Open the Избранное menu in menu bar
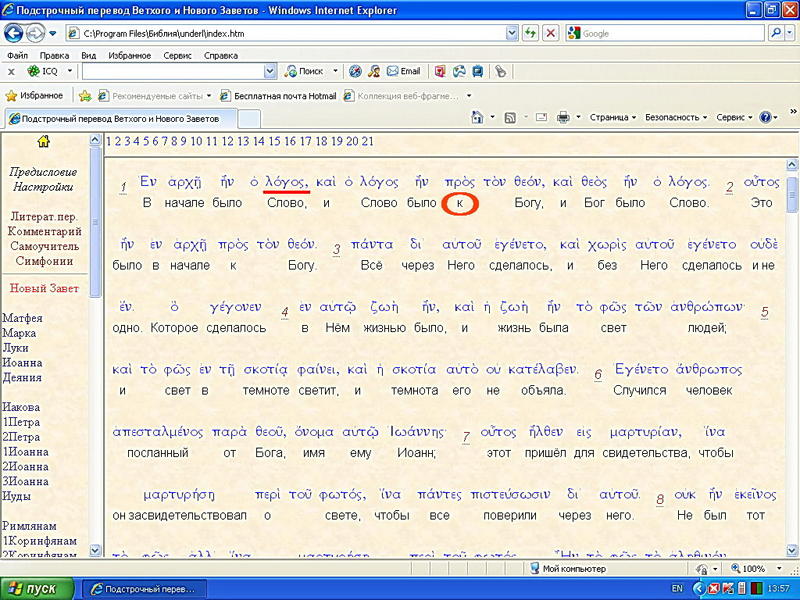Screen dimensions: 800x600 tap(129, 56)
